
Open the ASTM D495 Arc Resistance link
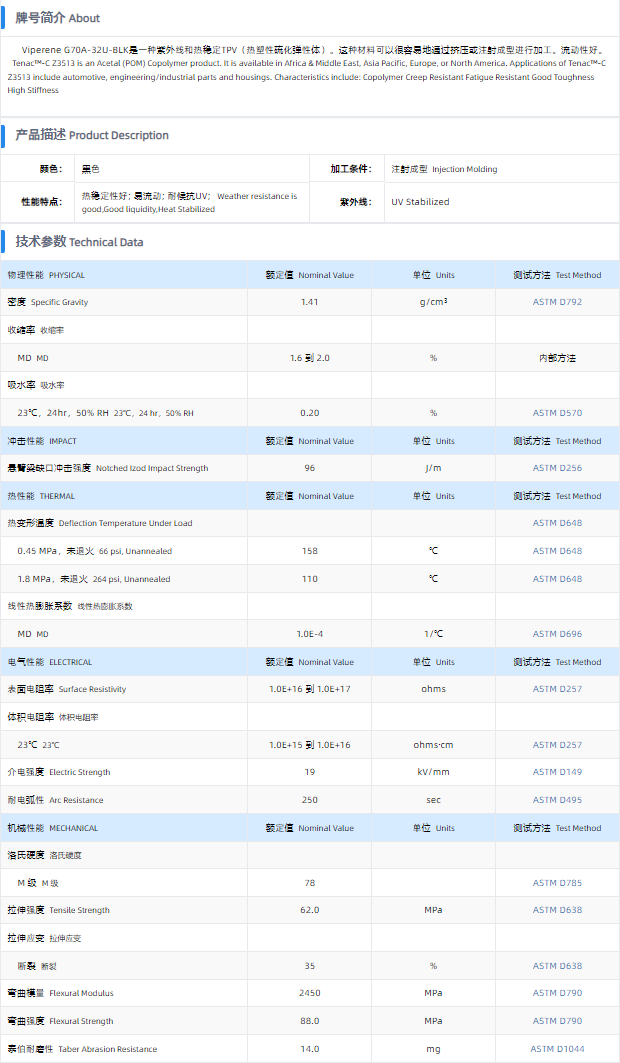[557, 800]
